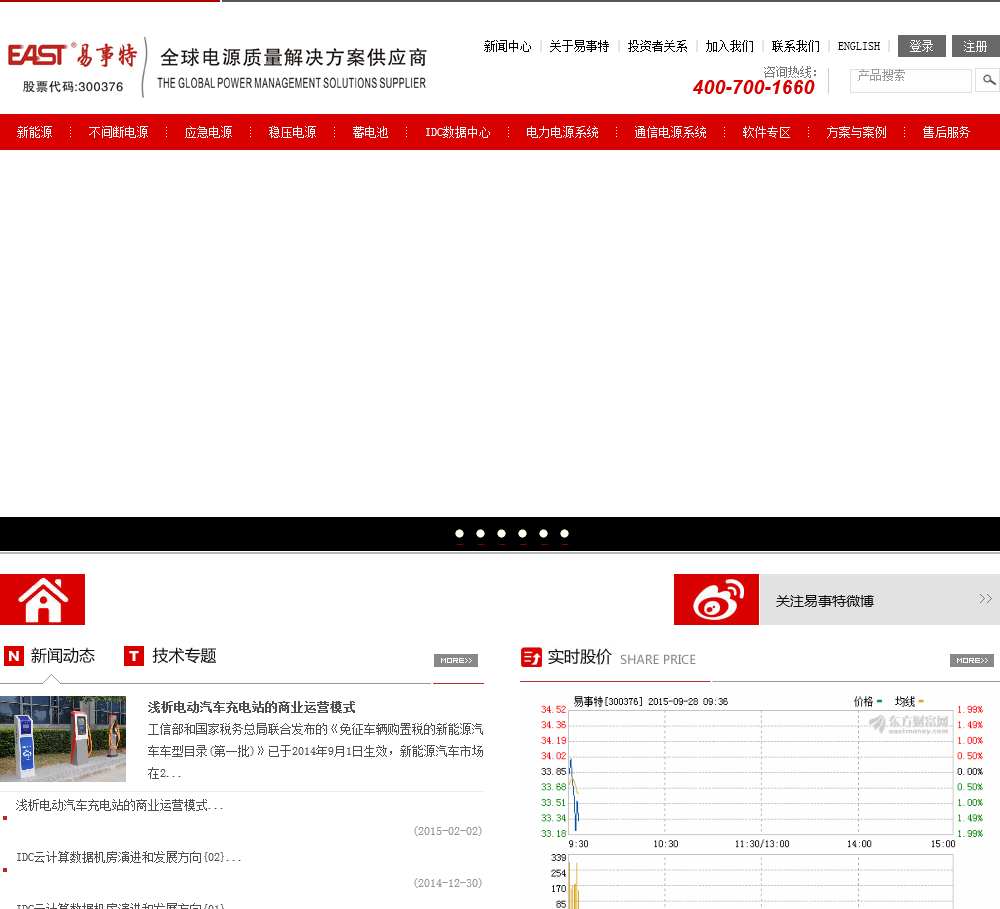Click the article summary starting with 工信部
Image resolution: width=1000 pixels, height=909 pixels.
(x=315, y=751)
